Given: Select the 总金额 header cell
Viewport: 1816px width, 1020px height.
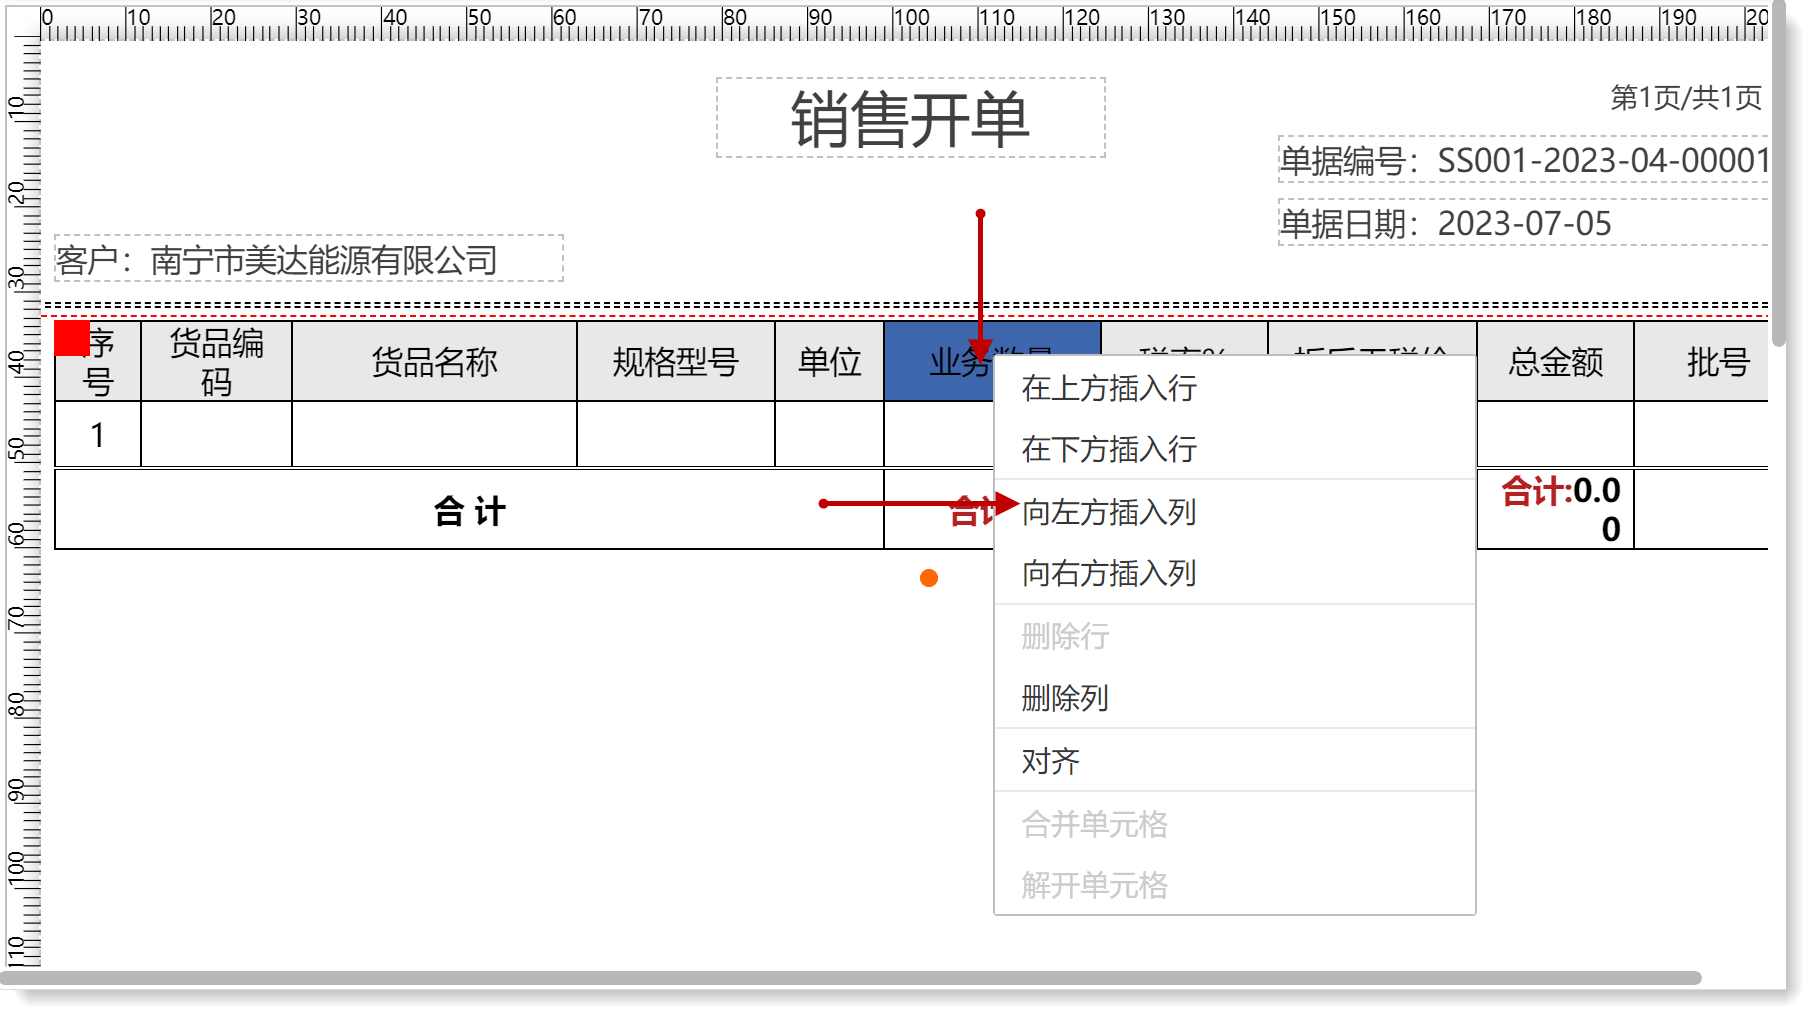Looking at the screenshot, I should click(x=1555, y=362).
